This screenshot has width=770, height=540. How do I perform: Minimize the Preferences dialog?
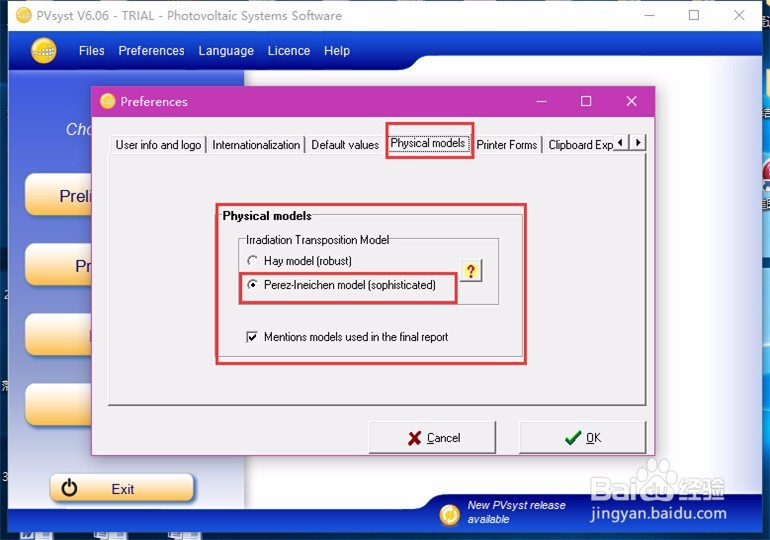[542, 101]
